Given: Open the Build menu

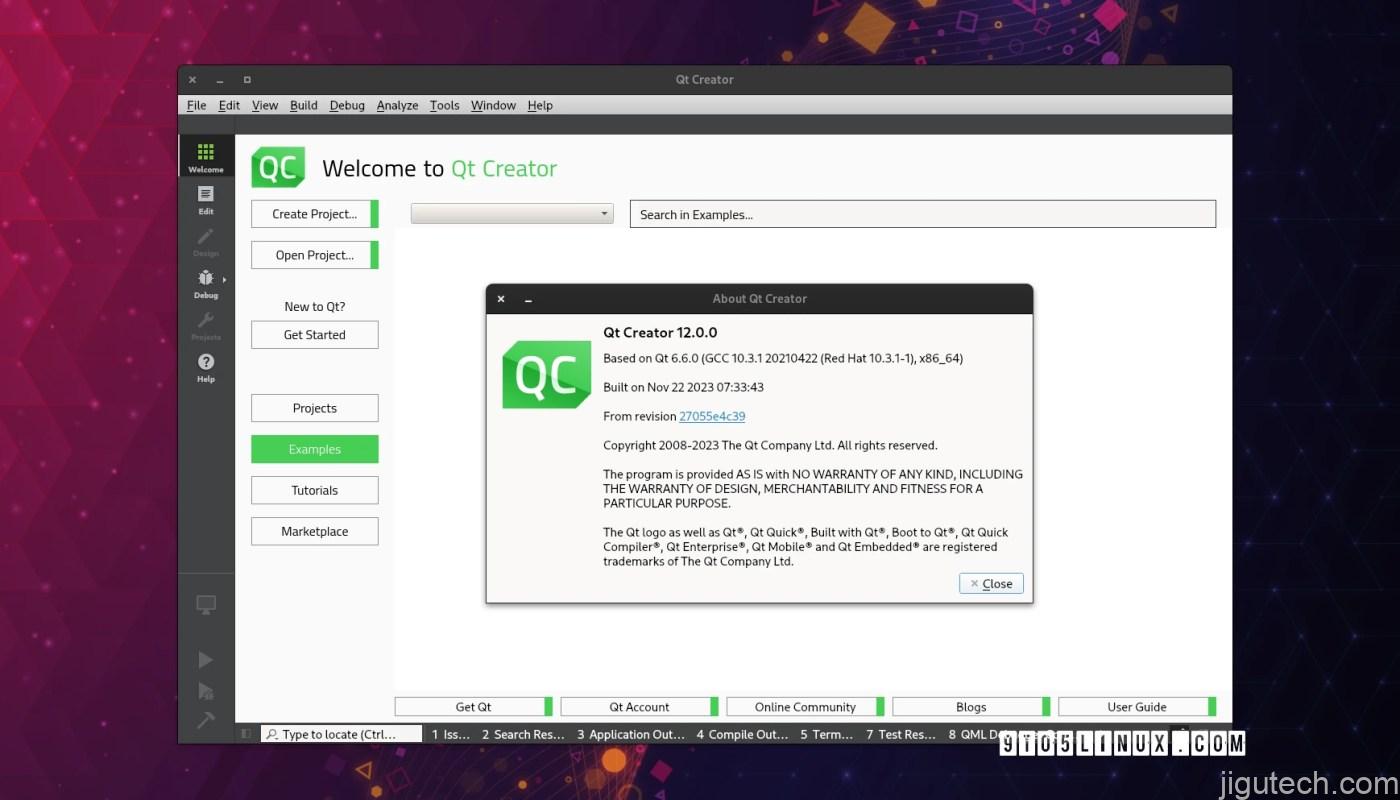Looking at the screenshot, I should click(x=304, y=105).
